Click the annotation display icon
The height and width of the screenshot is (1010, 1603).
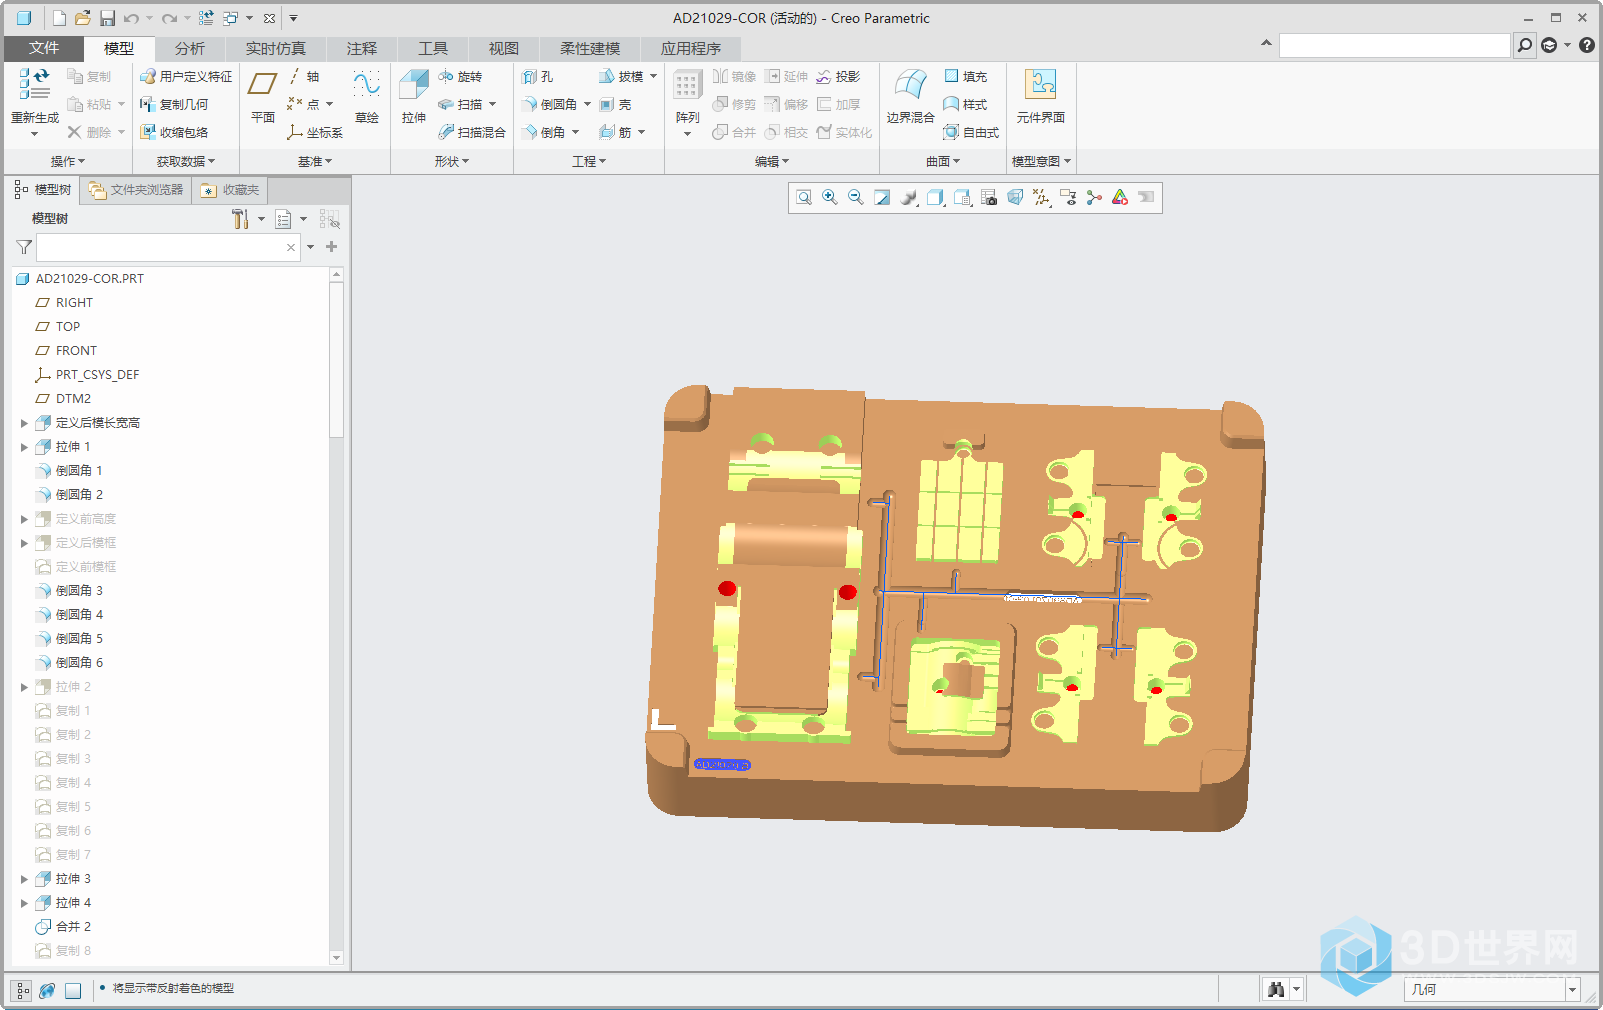click(x=1068, y=198)
